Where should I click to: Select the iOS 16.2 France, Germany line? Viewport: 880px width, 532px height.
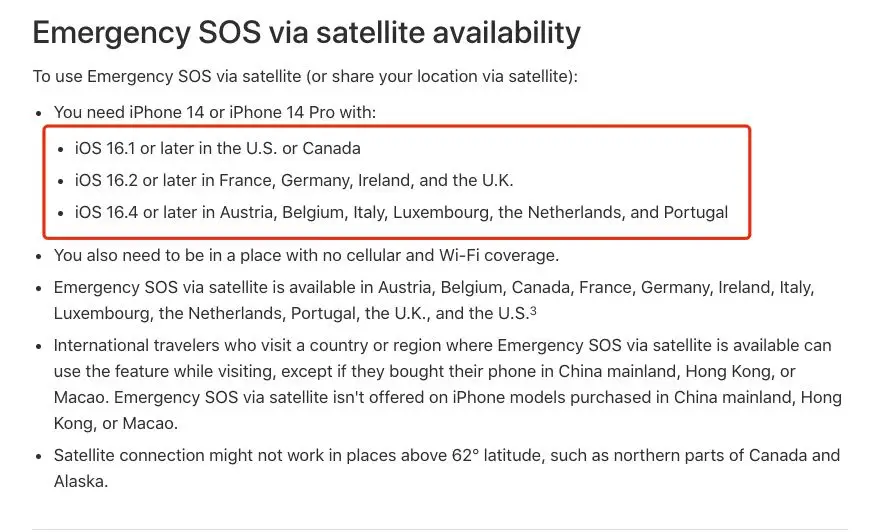294,180
